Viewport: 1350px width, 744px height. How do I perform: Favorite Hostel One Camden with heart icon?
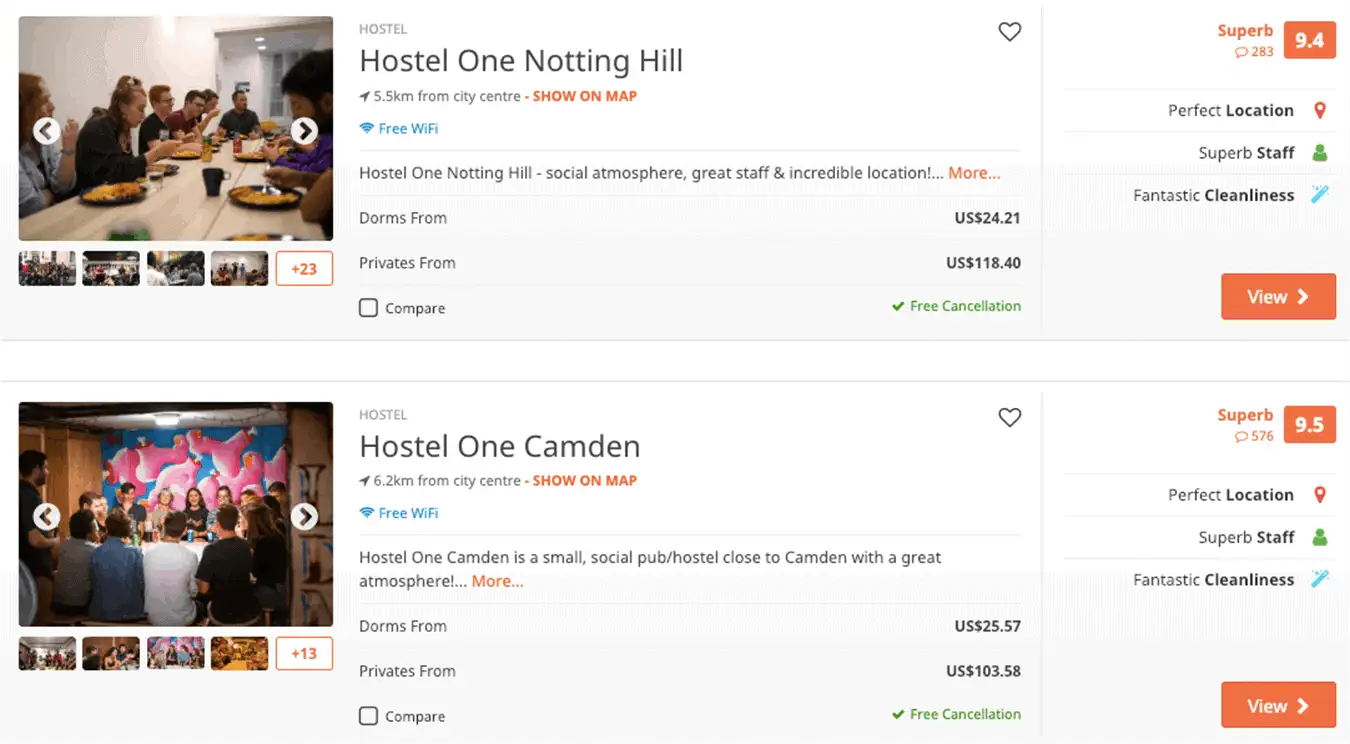tap(1010, 417)
